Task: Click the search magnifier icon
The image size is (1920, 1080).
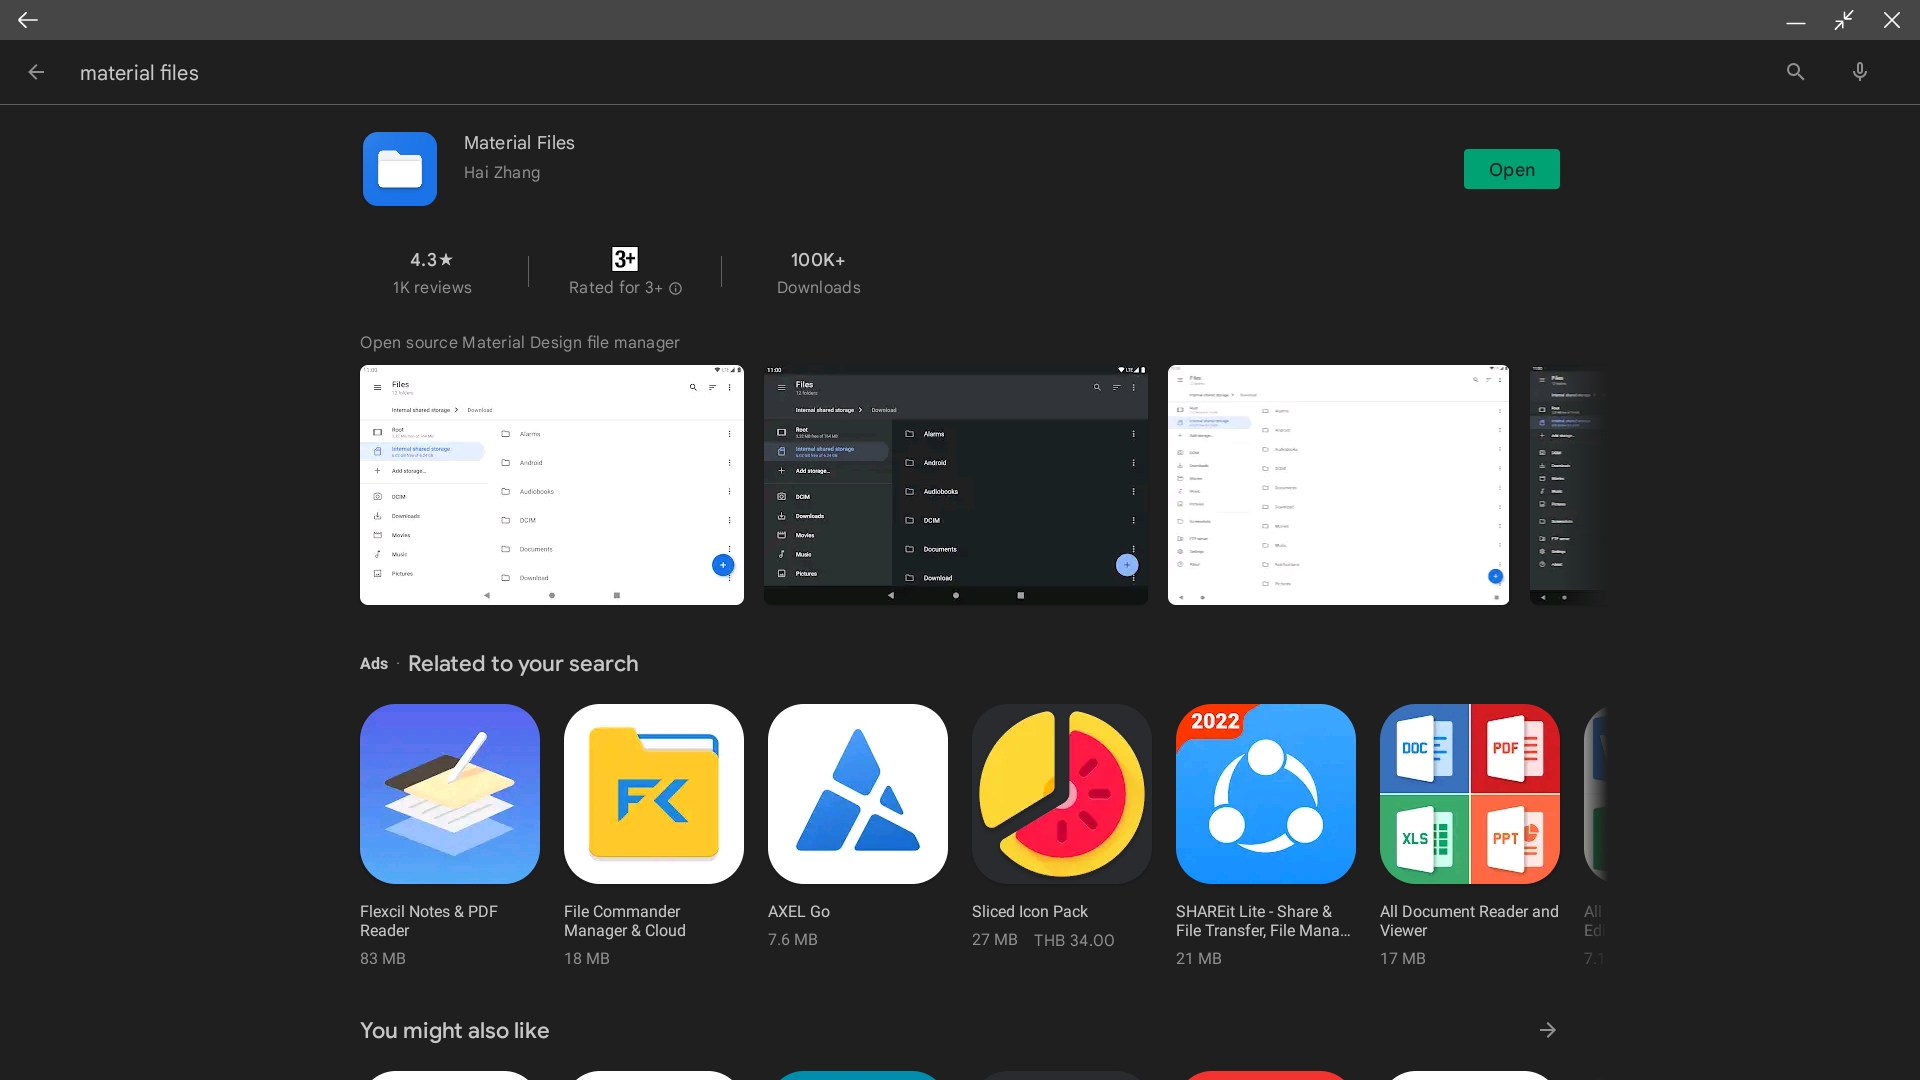Action: click(x=1796, y=72)
